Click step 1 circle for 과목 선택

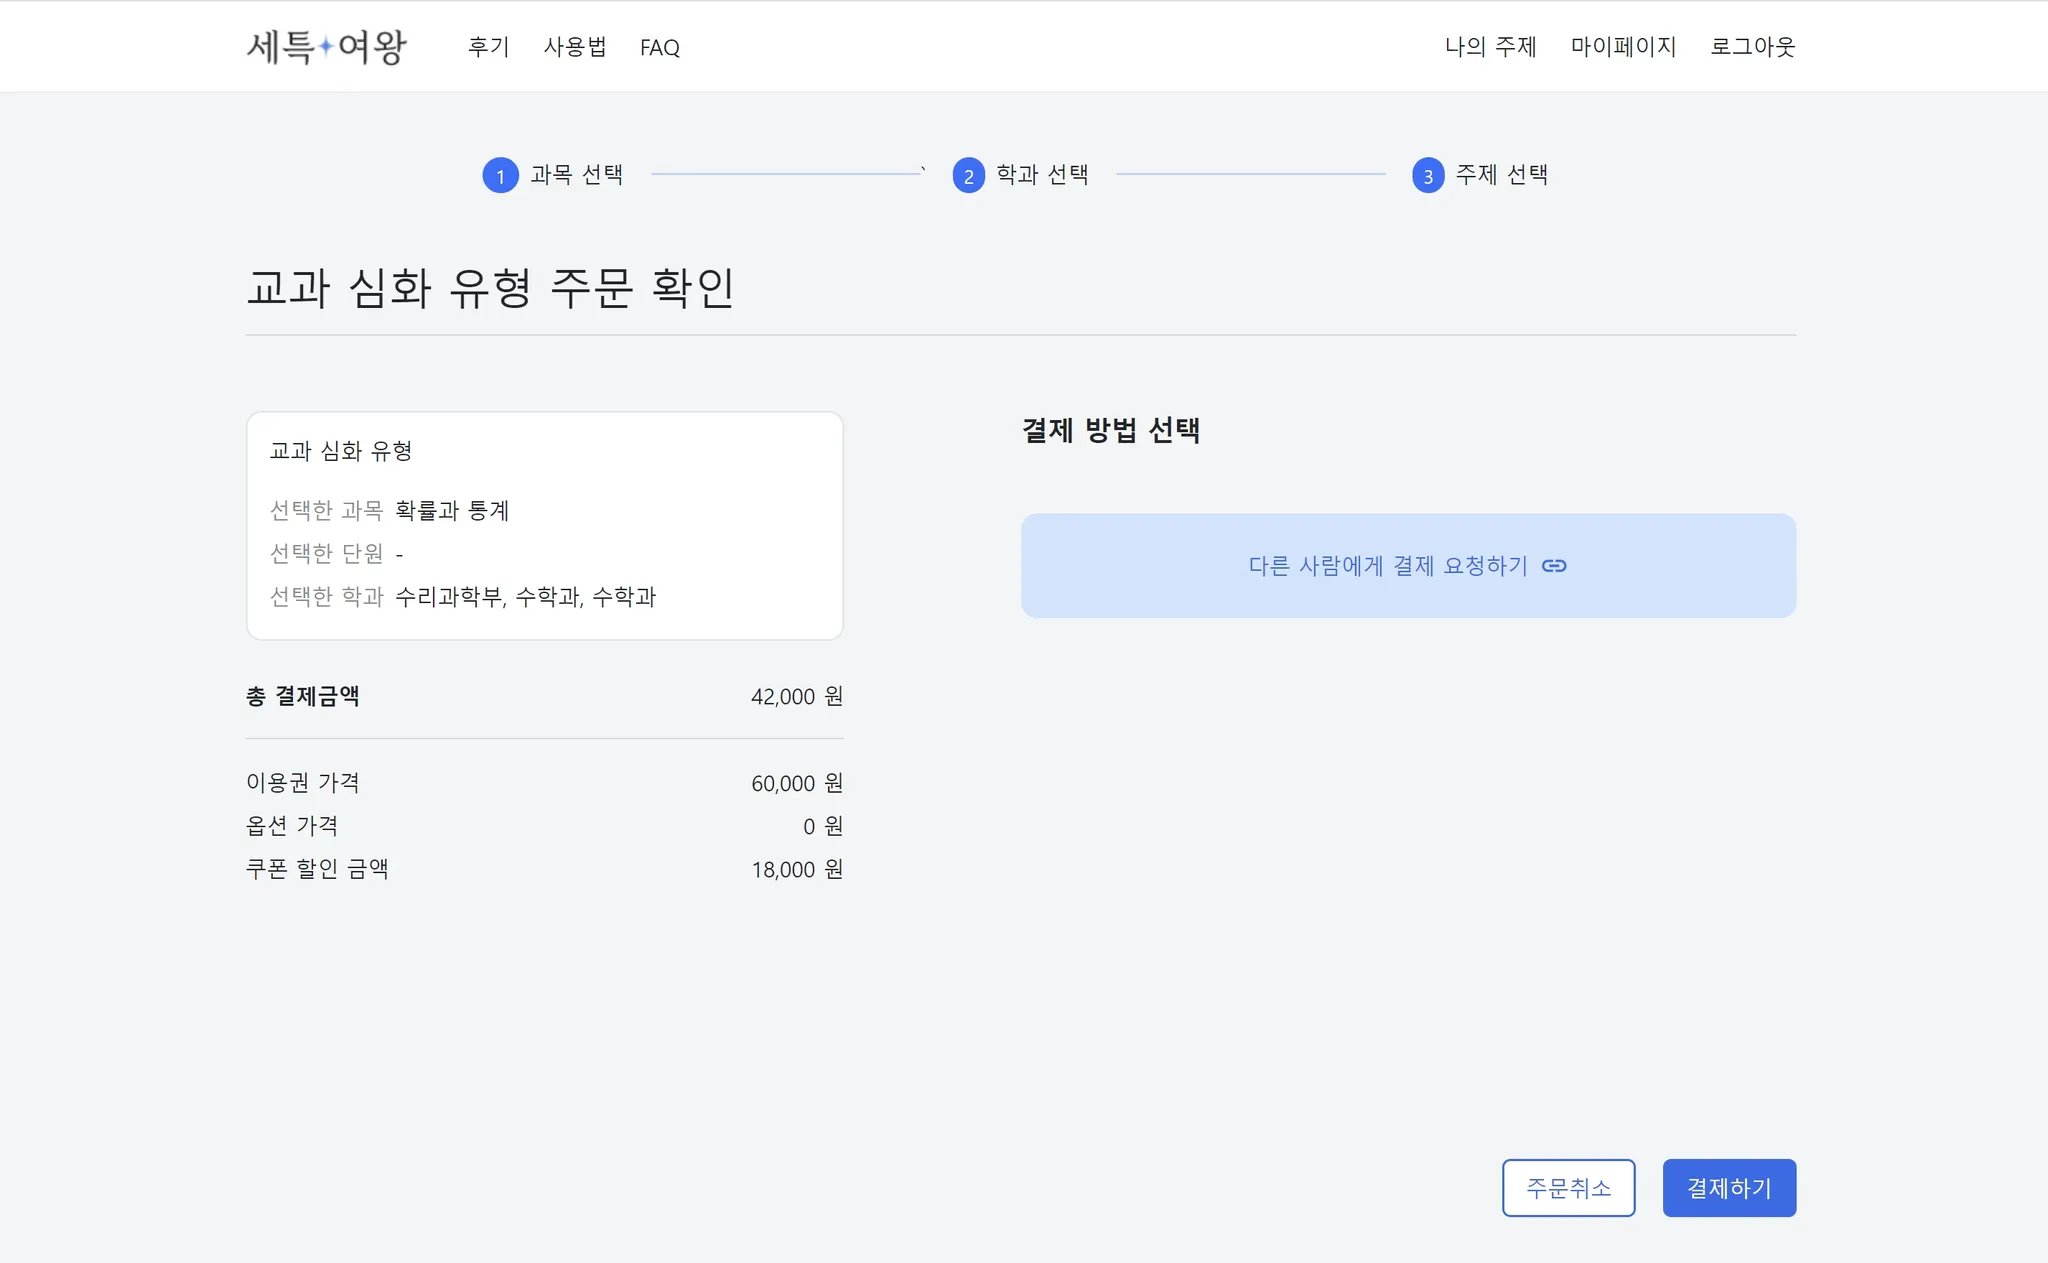click(x=500, y=175)
